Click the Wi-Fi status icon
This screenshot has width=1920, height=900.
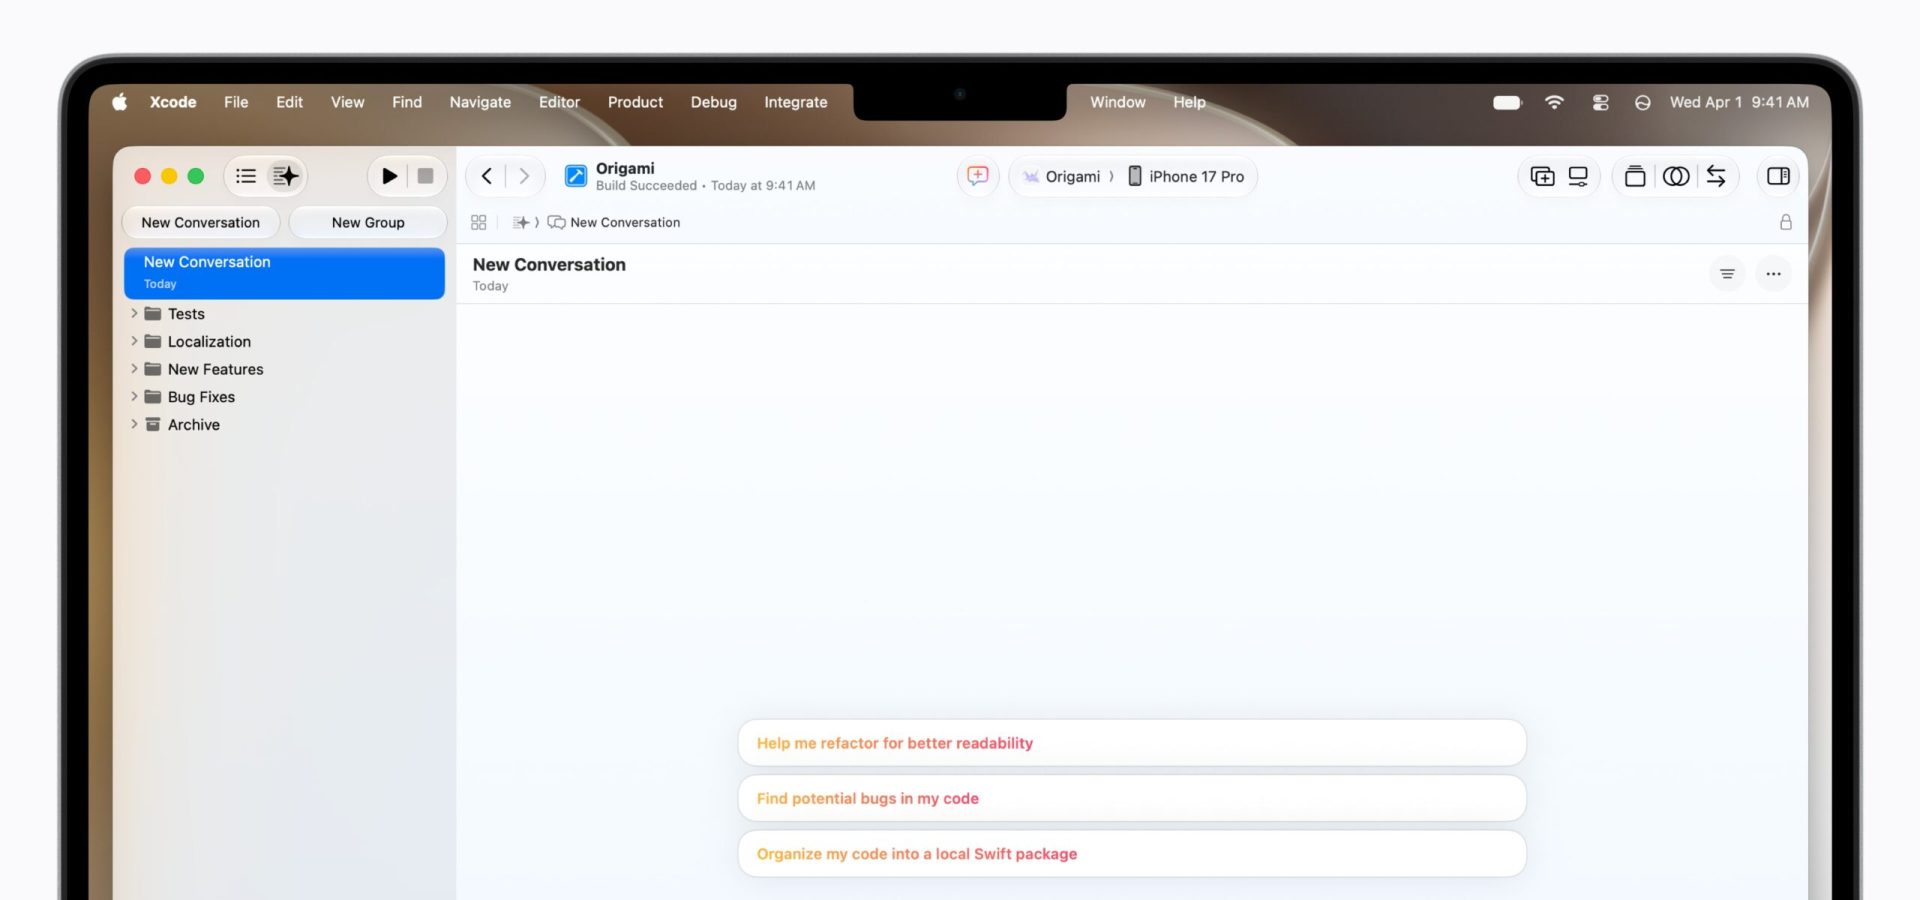(x=1554, y=102)
